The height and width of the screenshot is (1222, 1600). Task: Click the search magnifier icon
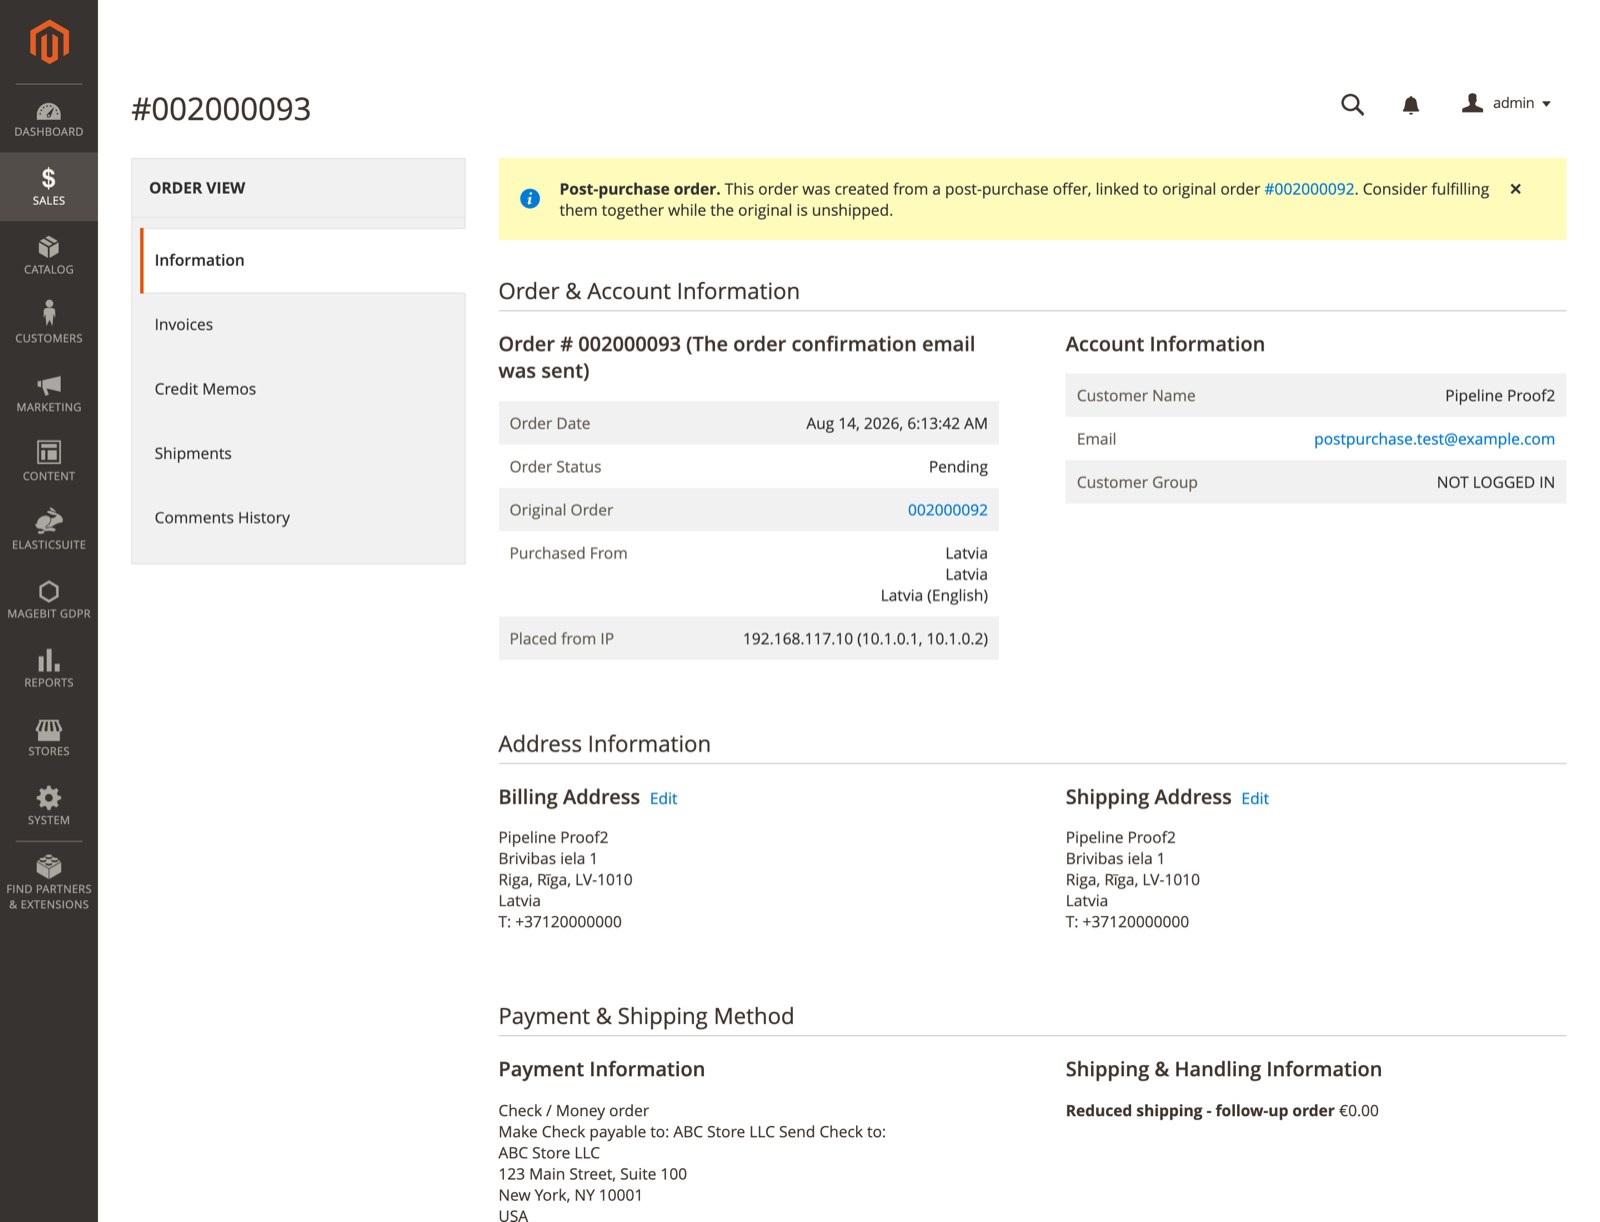[1352, 104]
